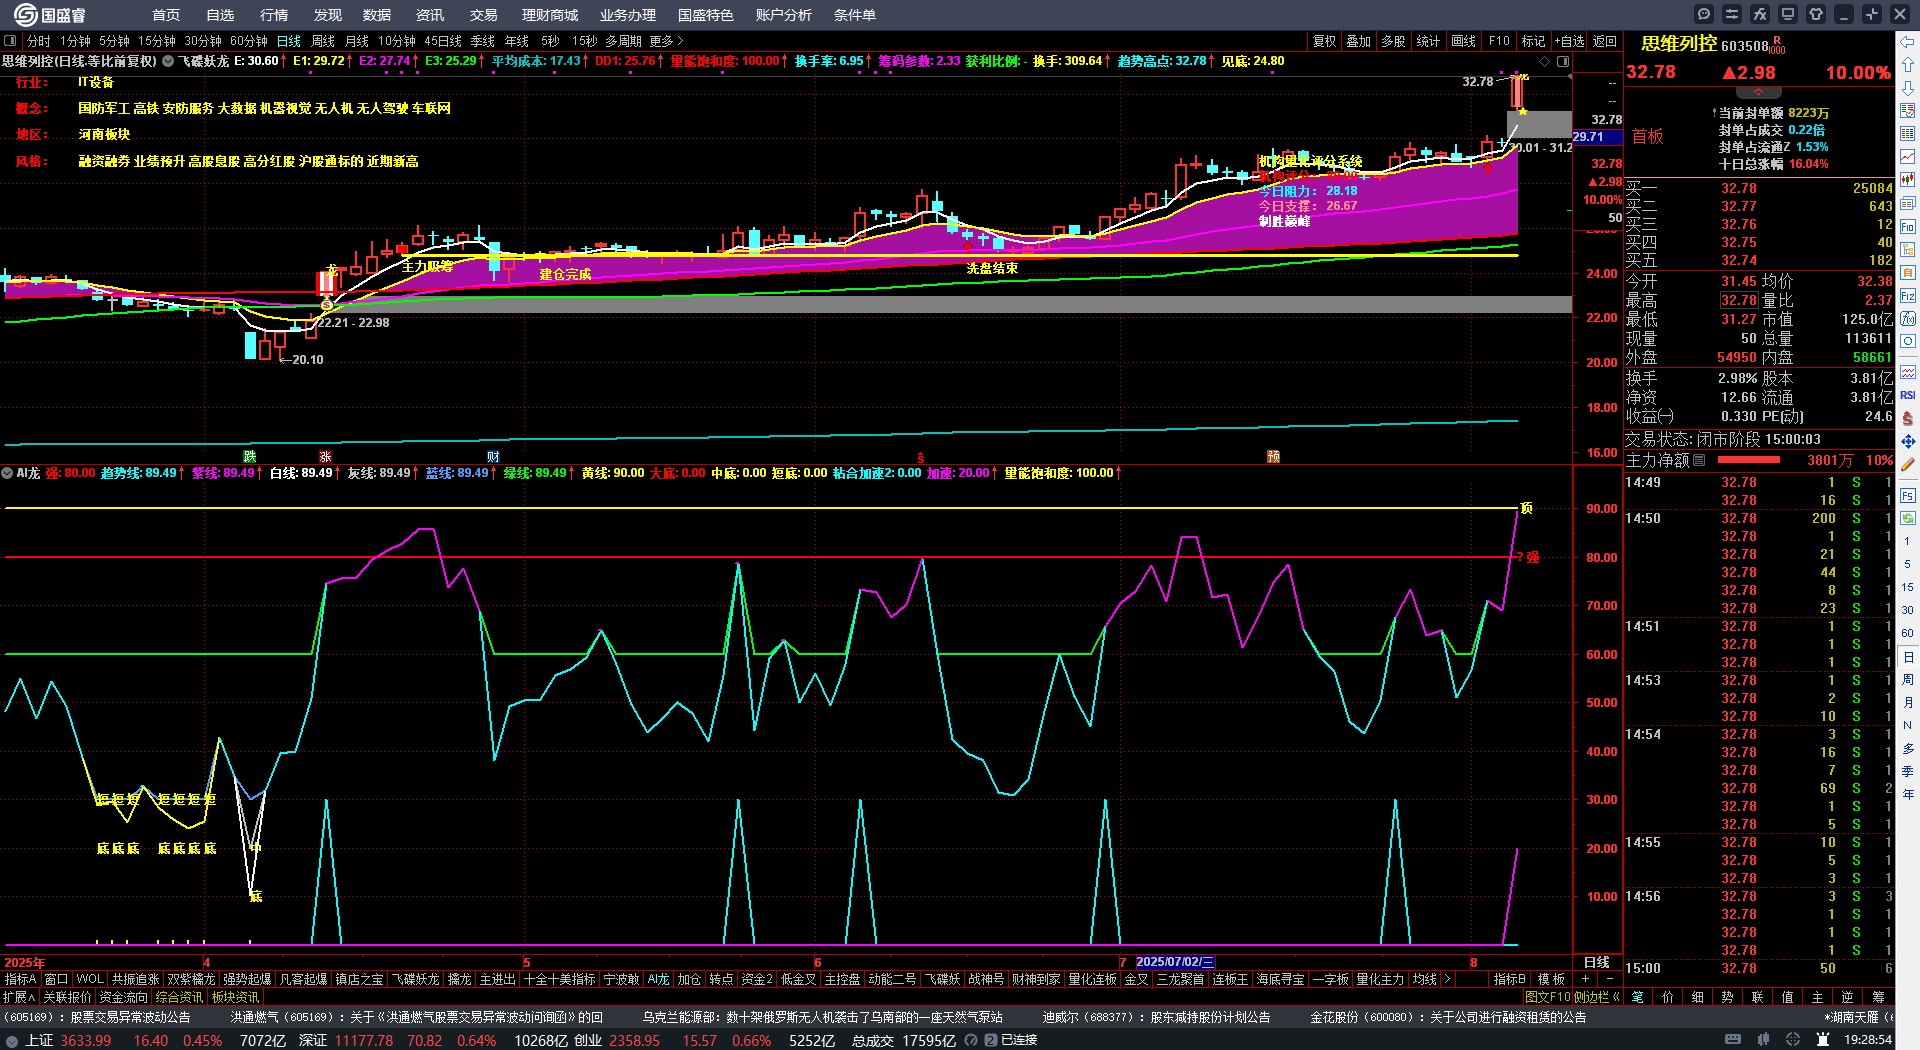Image resolution: width=1920 pixels, height=1050 pixels.
Task: Open the skin shirt icon in title bar
Action: (1816, 14)
